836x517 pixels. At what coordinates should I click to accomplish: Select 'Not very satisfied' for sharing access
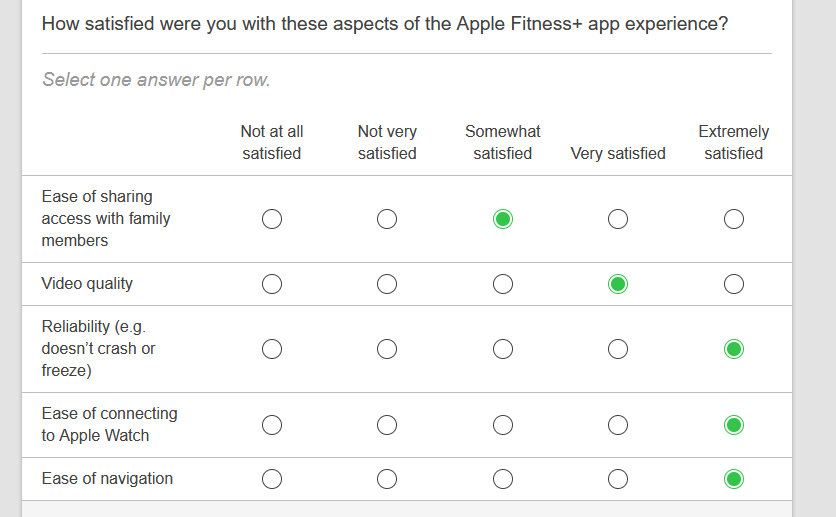tap(387, 219)
